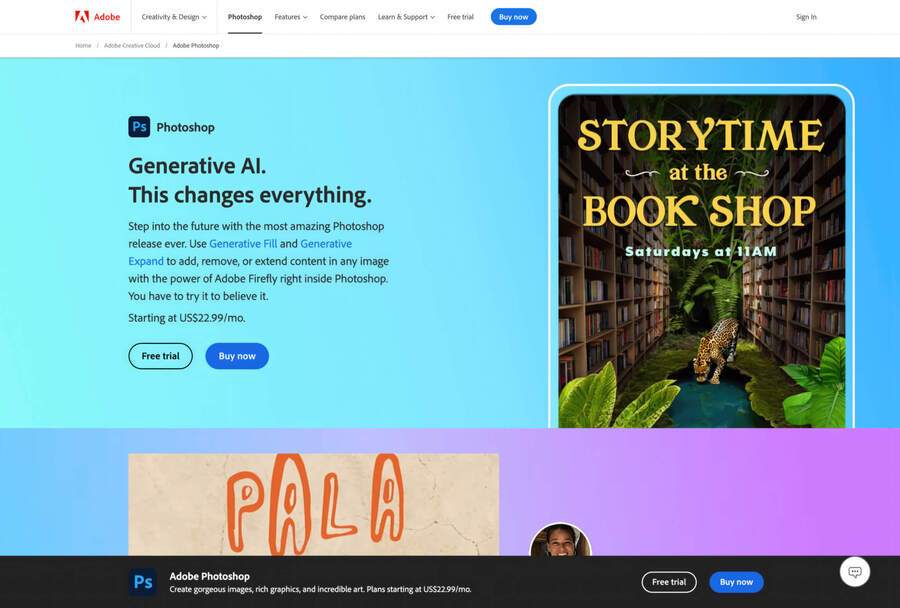Click the 'Generative AI.' heading text
This screenshot has height=608, width=900.
197,166
